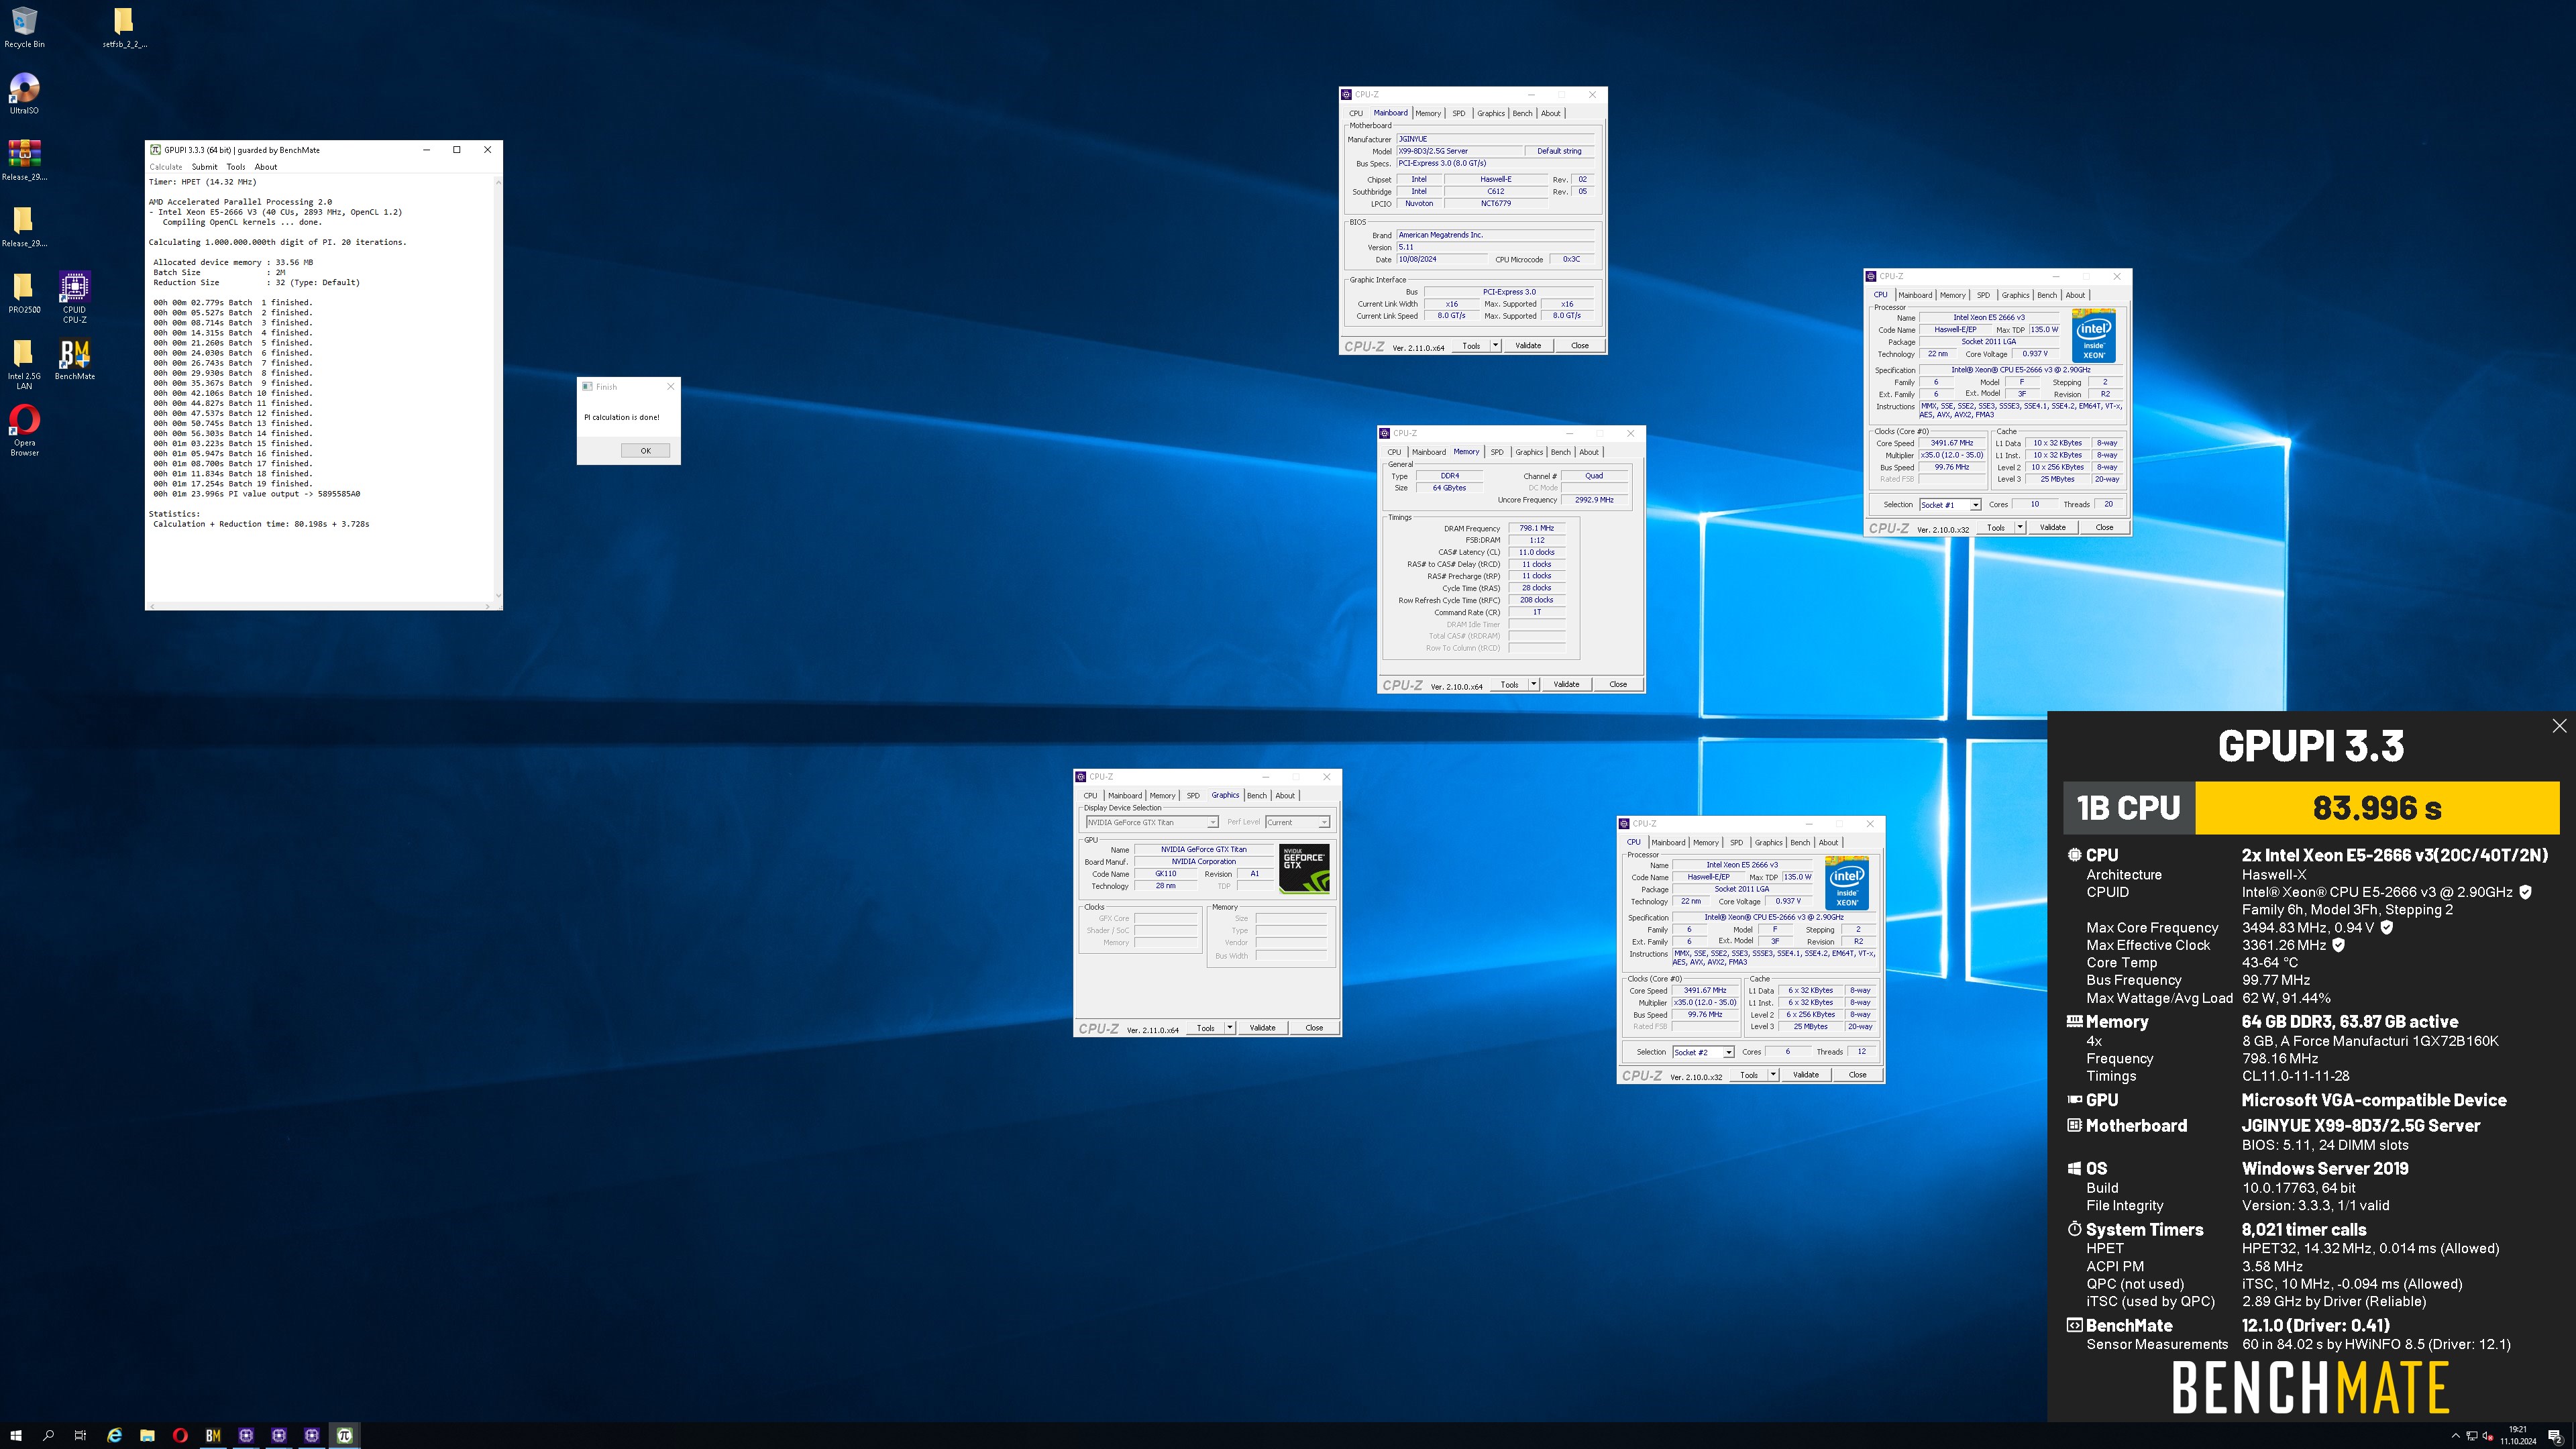This screenshot has height=1449, width=2576.
Task: Click the 83.996 s score in BenchMate
Action: (x=2377, y=808)
